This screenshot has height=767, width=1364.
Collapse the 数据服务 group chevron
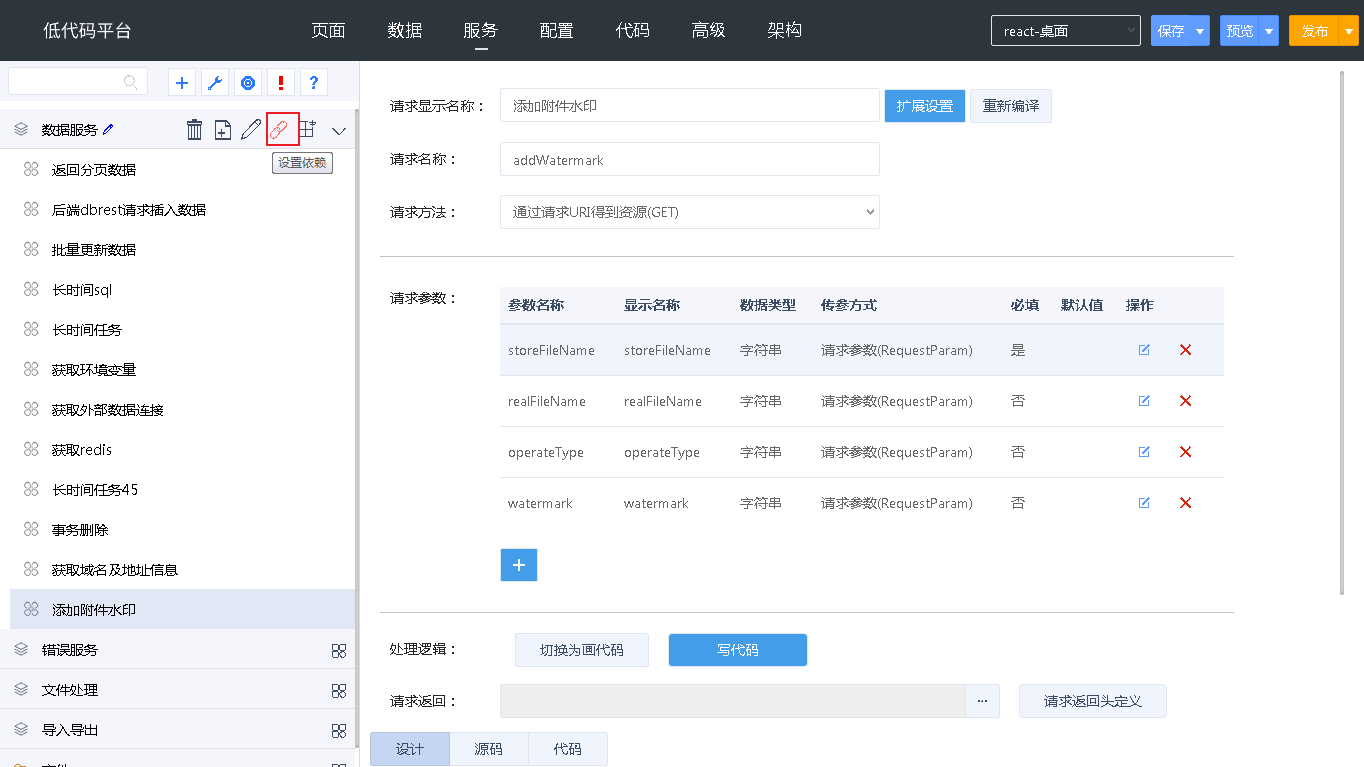tap(339, 130)
